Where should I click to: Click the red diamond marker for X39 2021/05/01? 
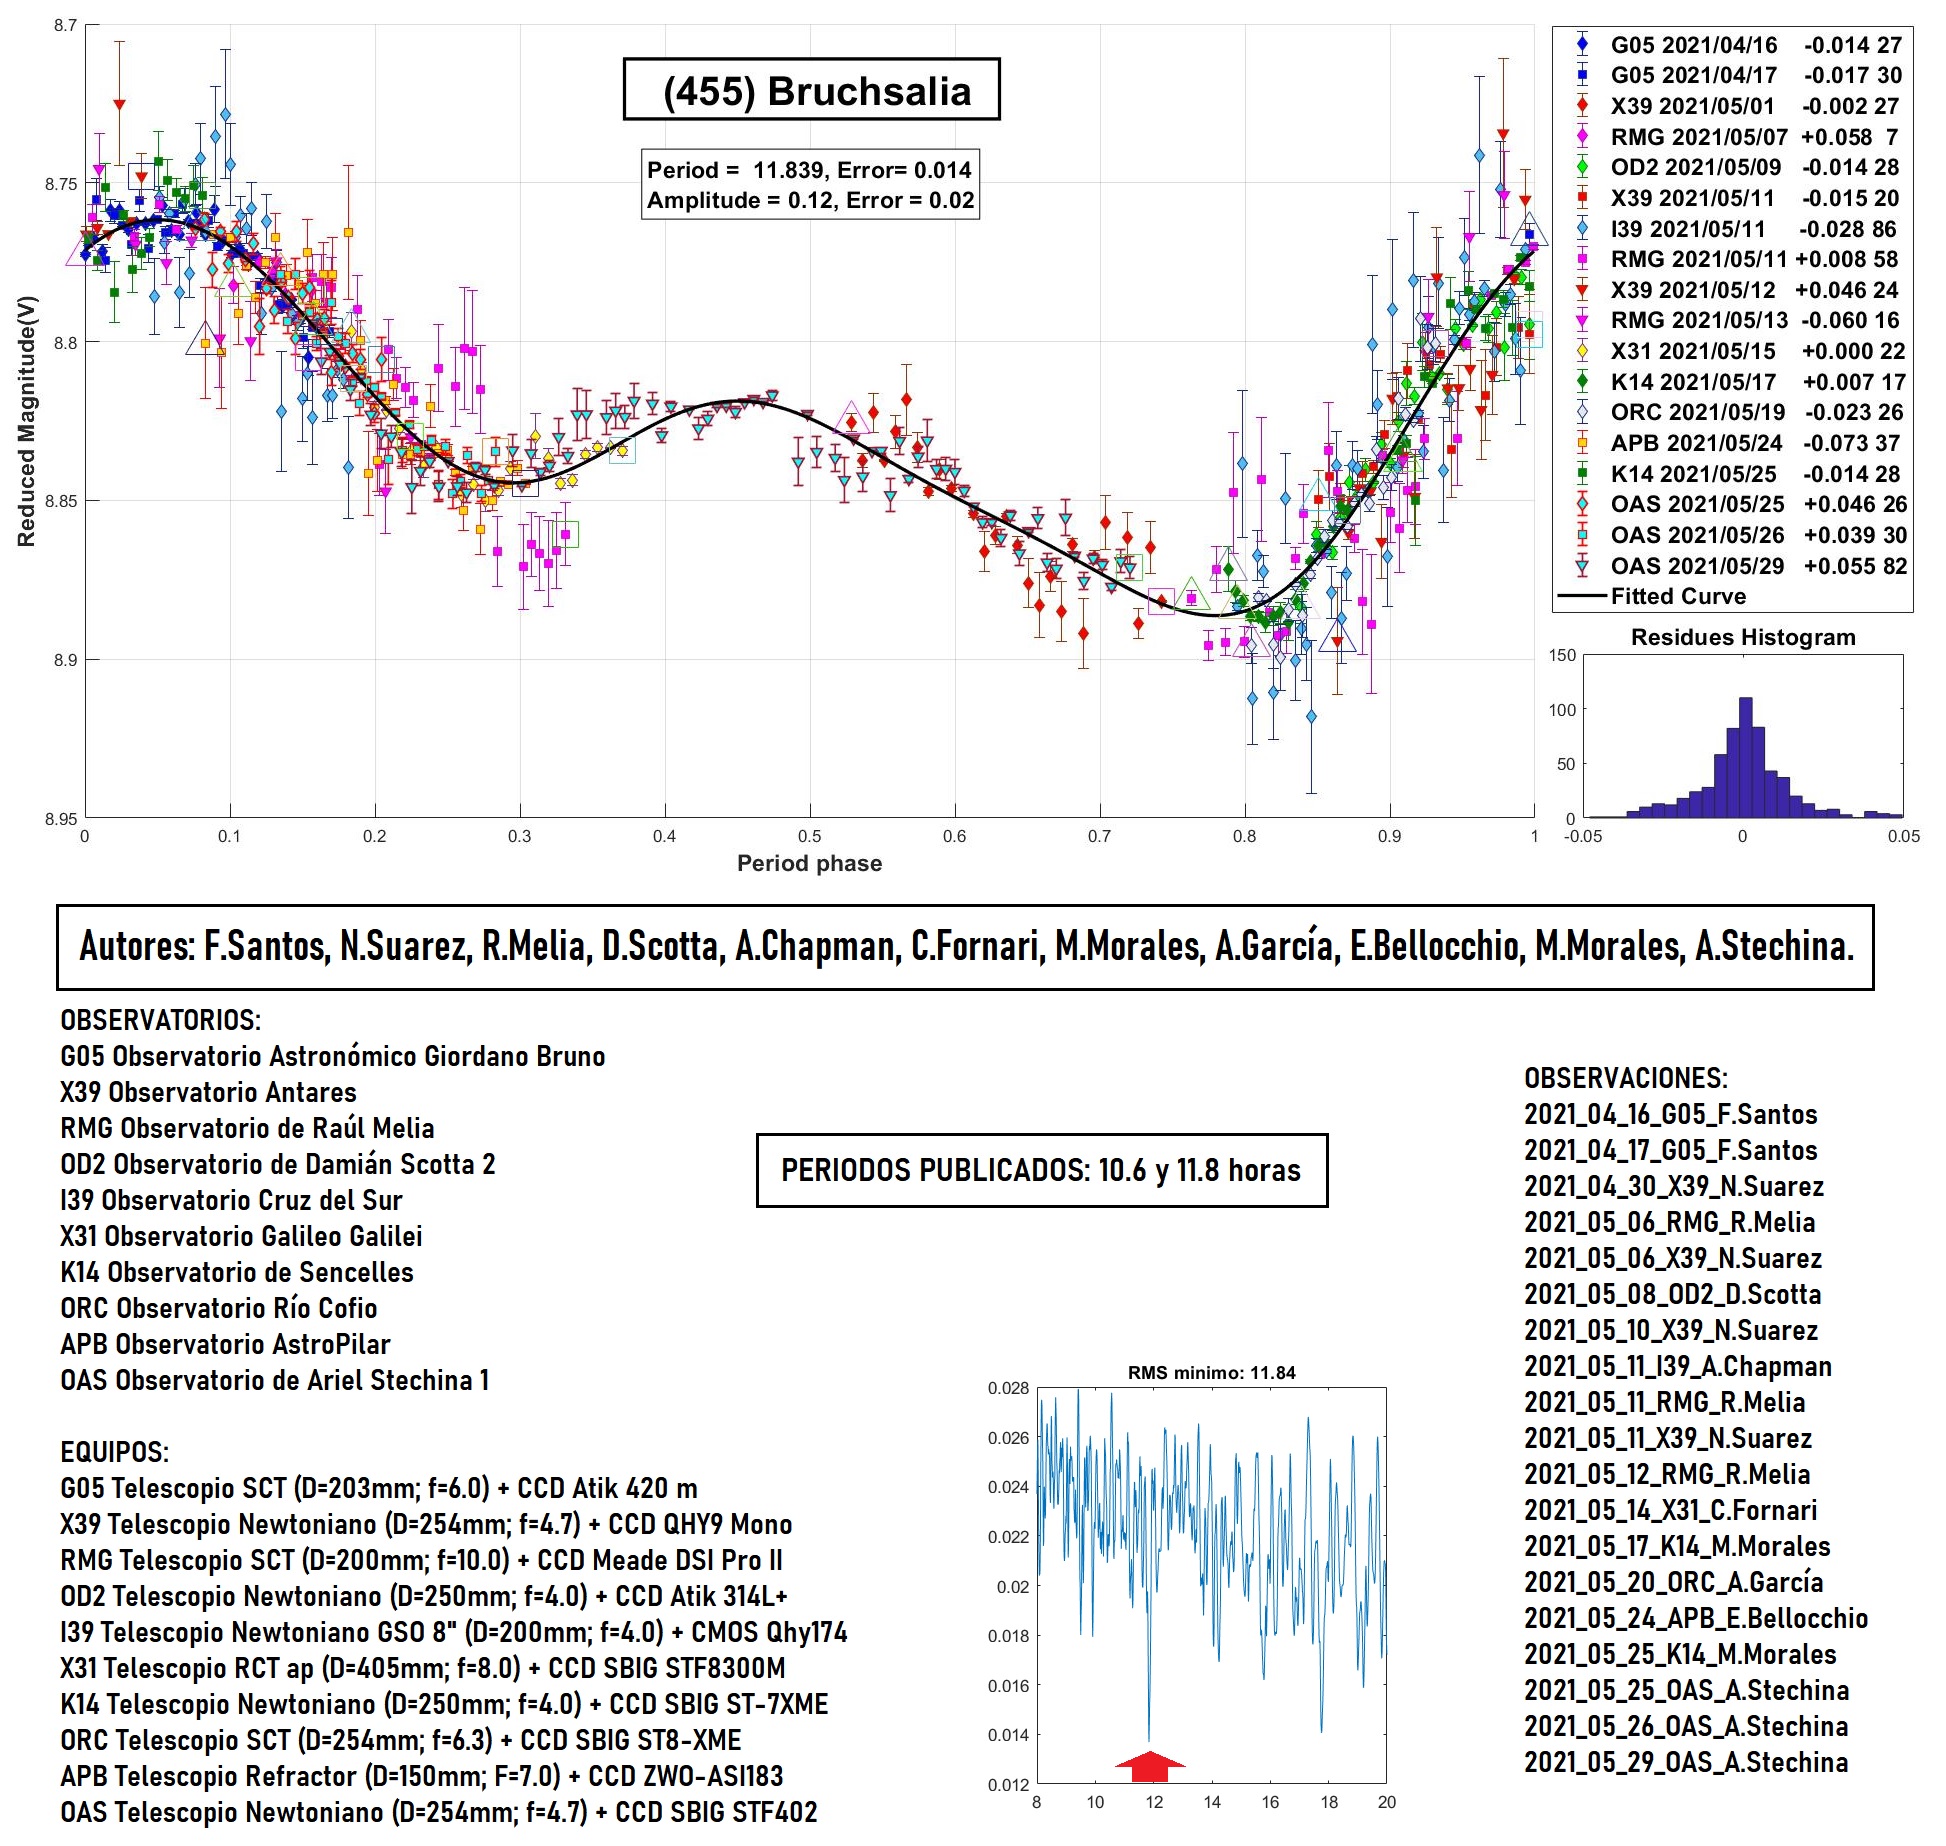tap(1582, 105)
